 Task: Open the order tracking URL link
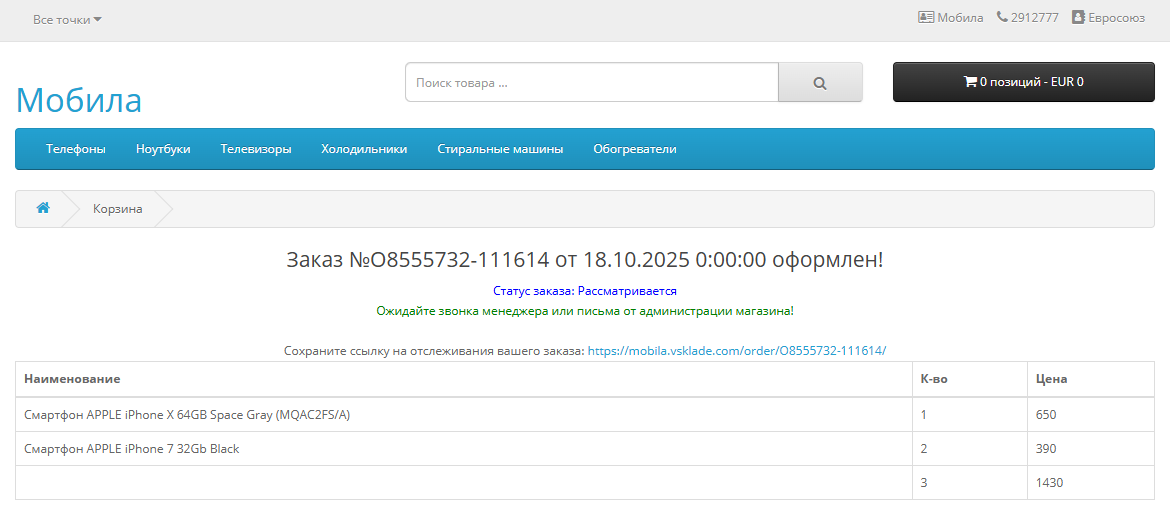click(736, 351)
